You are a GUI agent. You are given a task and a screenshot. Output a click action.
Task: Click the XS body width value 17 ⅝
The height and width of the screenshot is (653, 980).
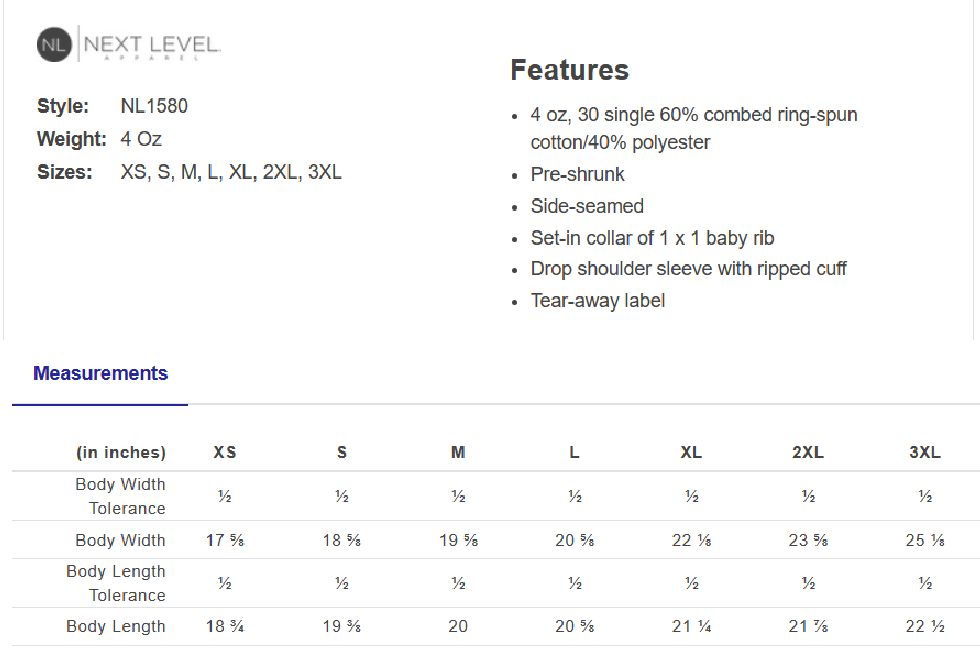(x=225, y=540)
